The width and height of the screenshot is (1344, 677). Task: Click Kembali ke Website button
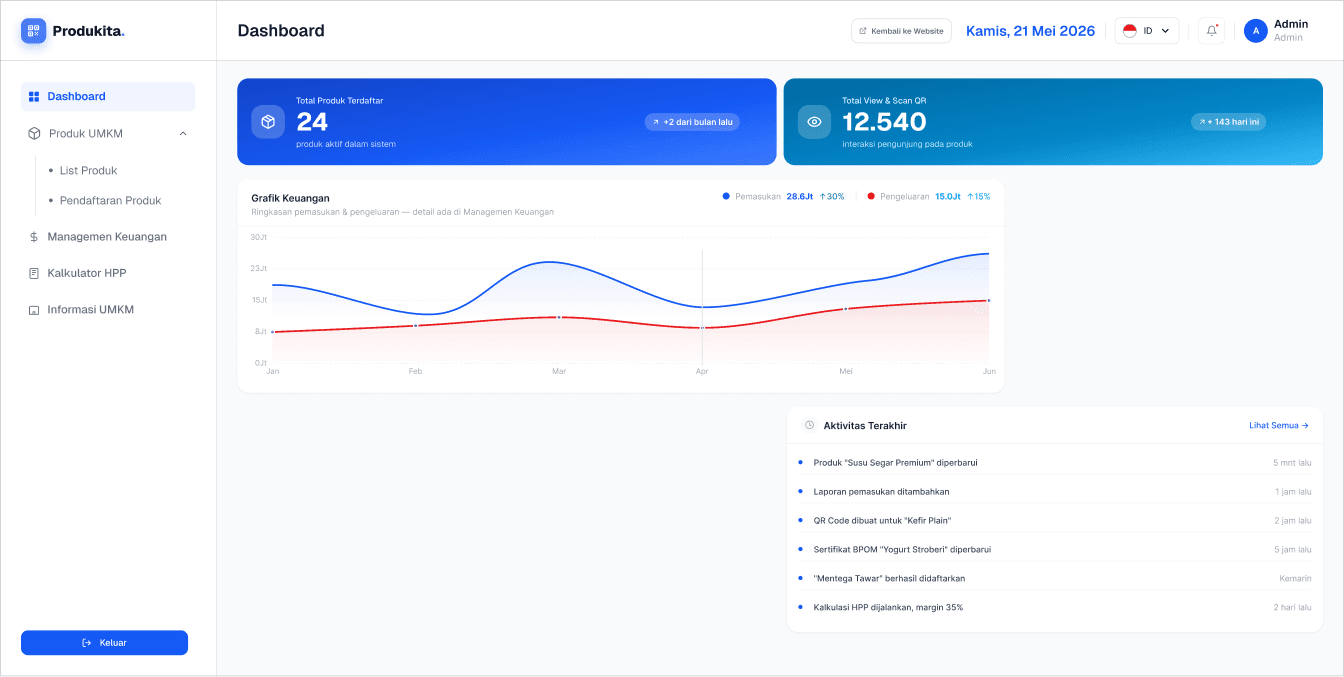click(x=901, y=31)
